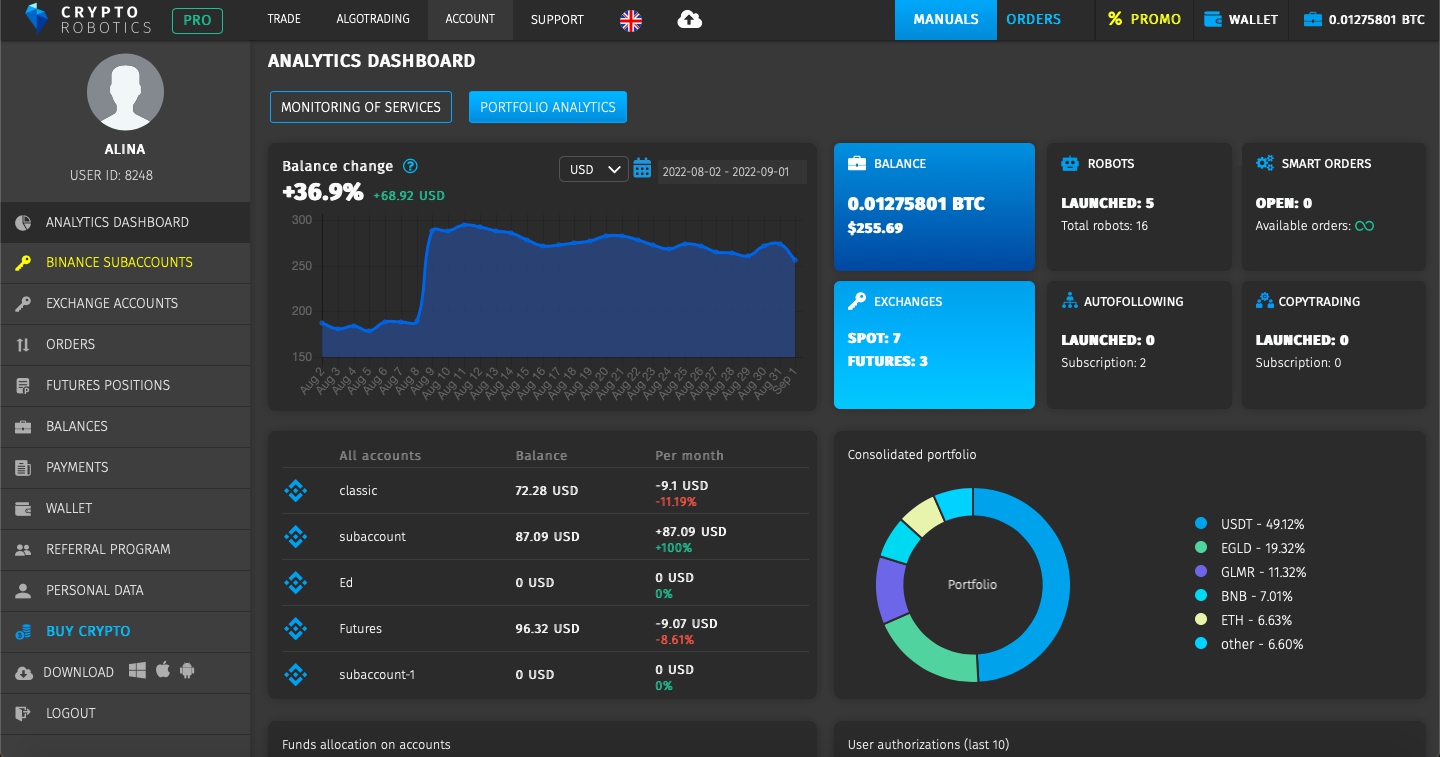The width and height of the screenshot is (1440, 757).
Task: Click the infinity symbol for available orders
Action: pos(1364,226)
